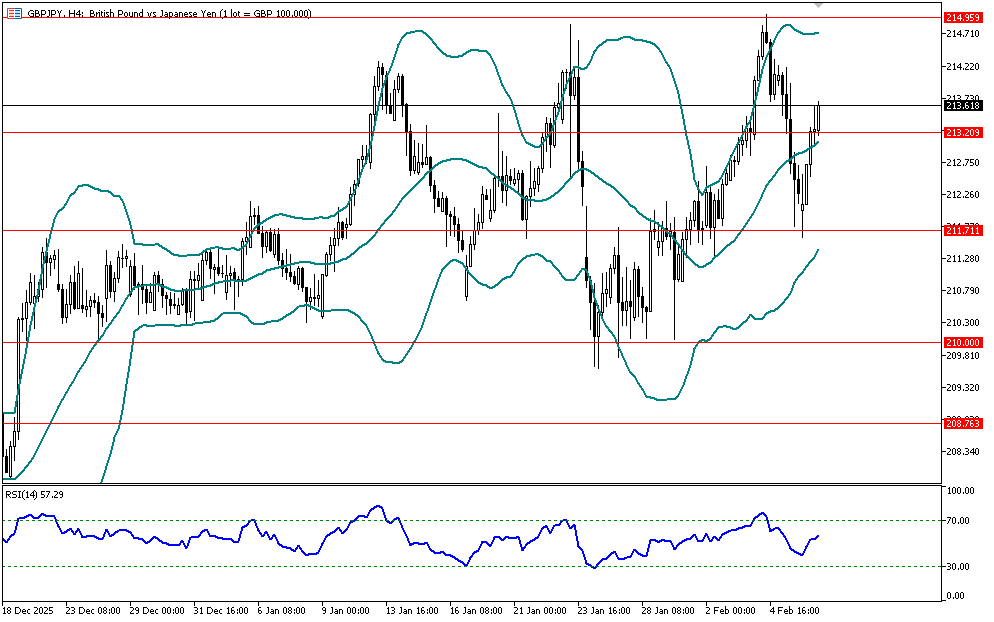Click the 4 Feb 16:00 time label
This screenshot has width=994, height=622.
tap(797, 608)
